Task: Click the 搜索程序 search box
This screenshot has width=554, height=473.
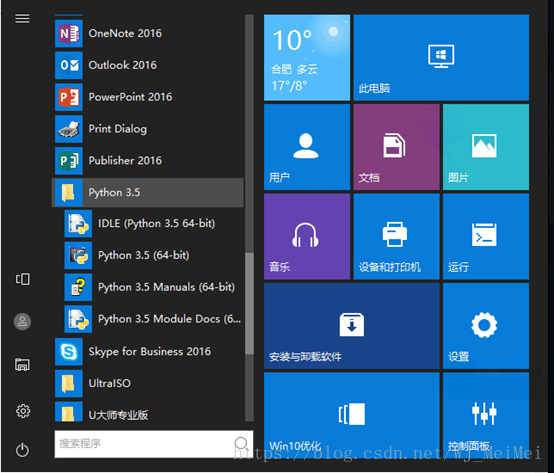Action: [154, 444]
